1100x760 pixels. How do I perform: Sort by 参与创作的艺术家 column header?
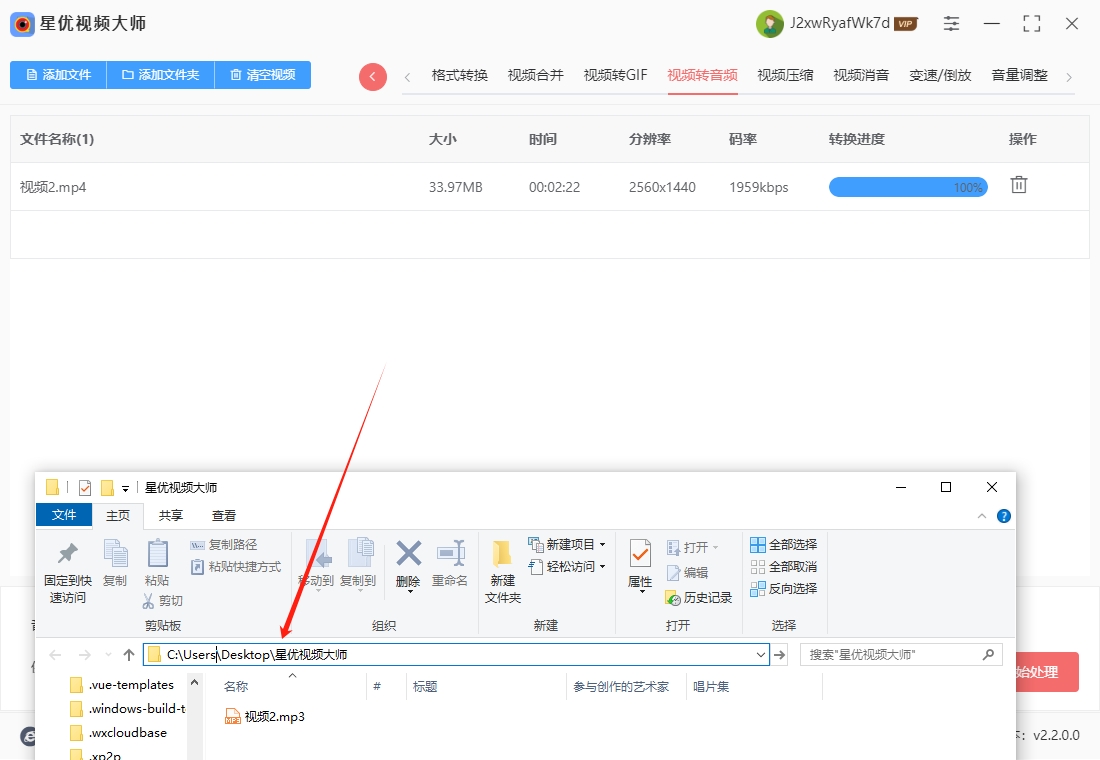[621, 686]
